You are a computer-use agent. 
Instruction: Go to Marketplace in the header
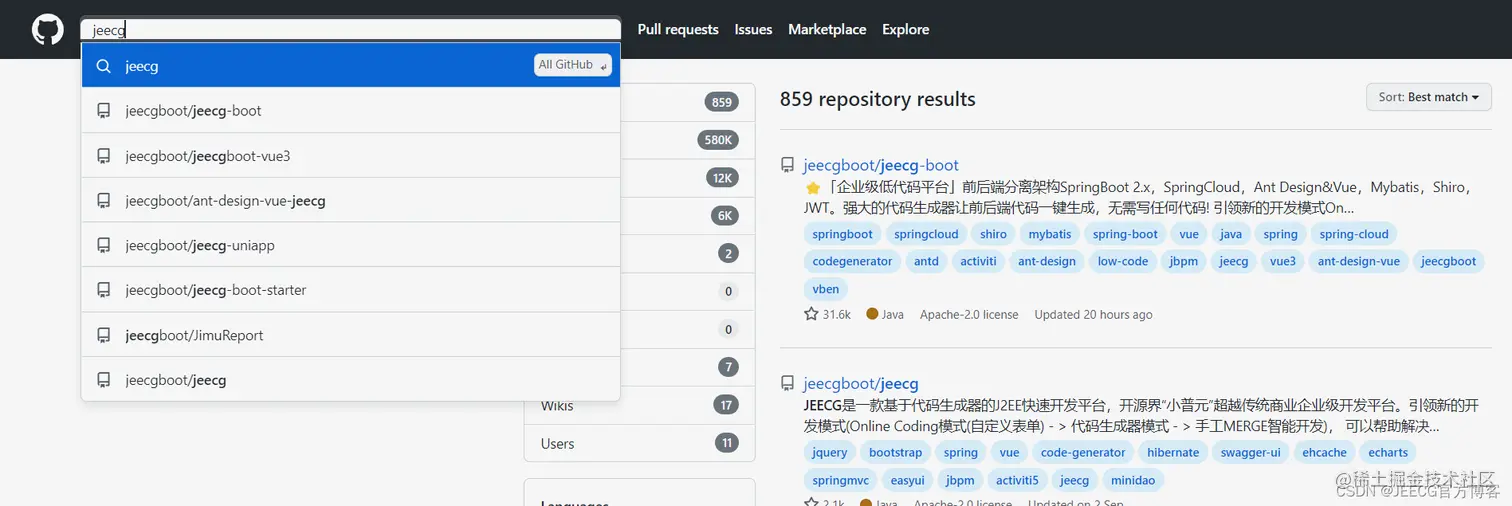(826, 29)
